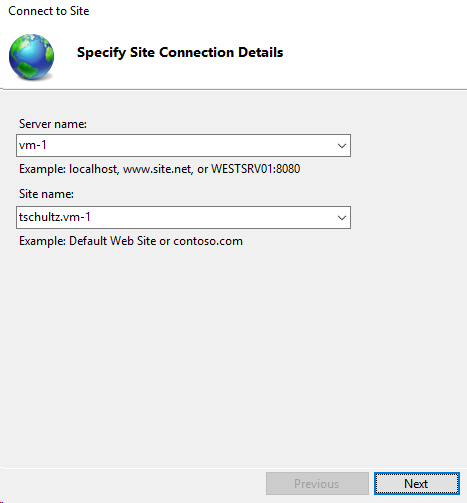This screenshot has height=503, width=467.
Task: Click the white header banner beside the heading
Action: [x=373, y=52]
